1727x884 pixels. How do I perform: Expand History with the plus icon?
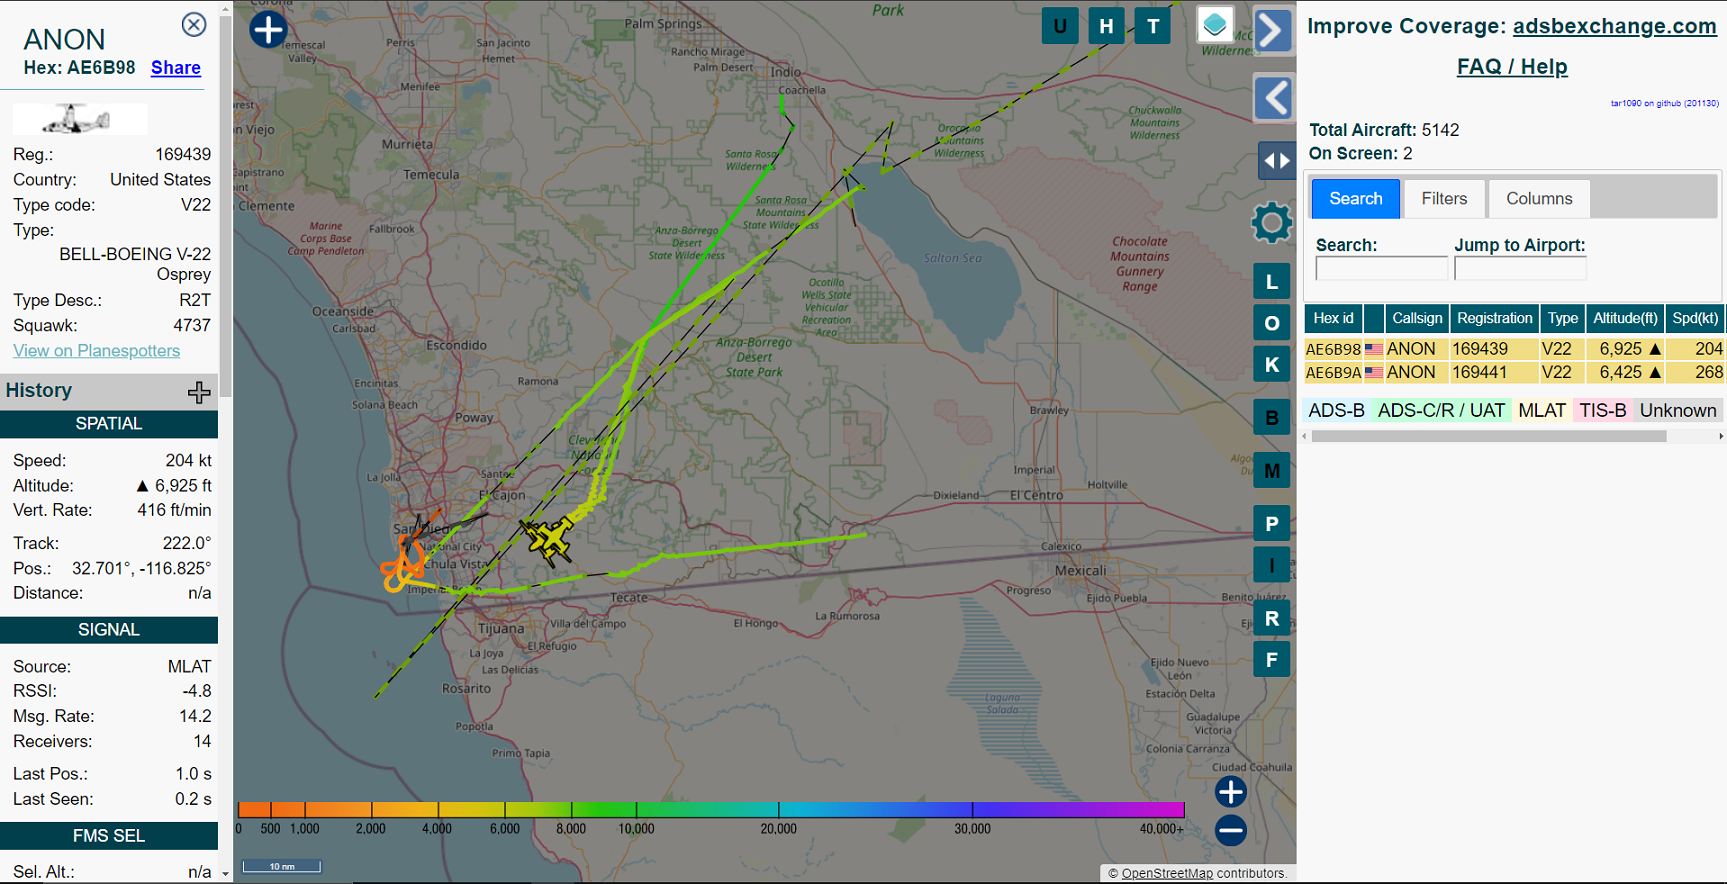tap(199, 392)
